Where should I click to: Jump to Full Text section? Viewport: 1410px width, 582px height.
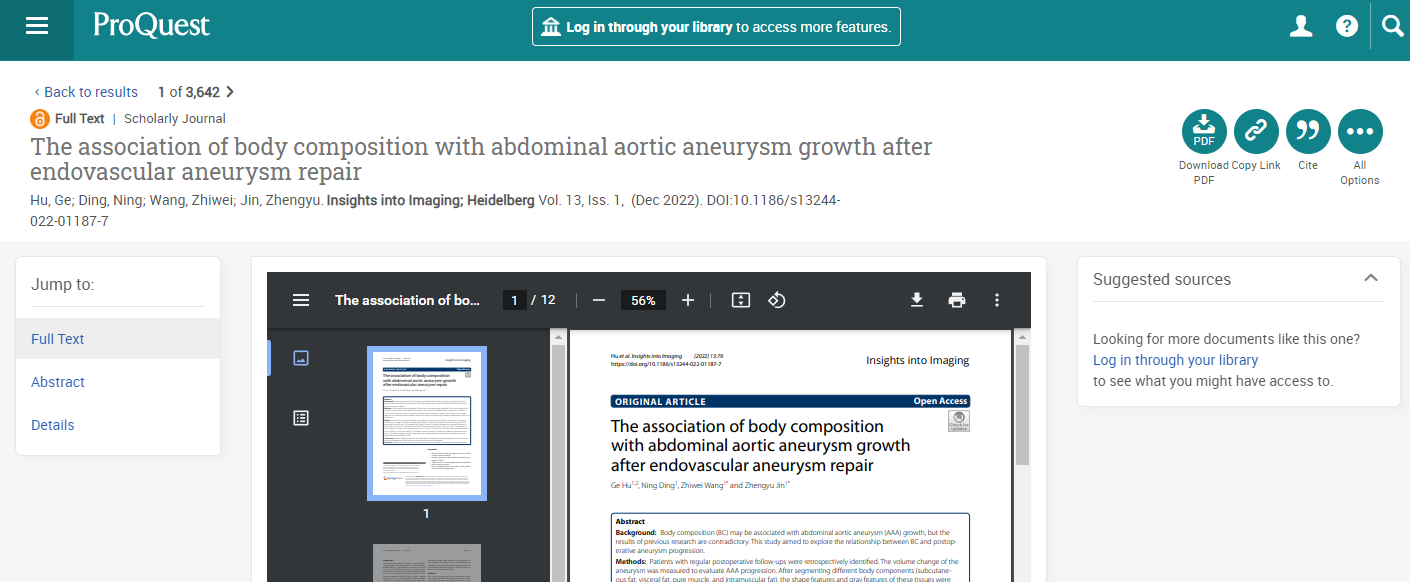[x=118, y=339]
